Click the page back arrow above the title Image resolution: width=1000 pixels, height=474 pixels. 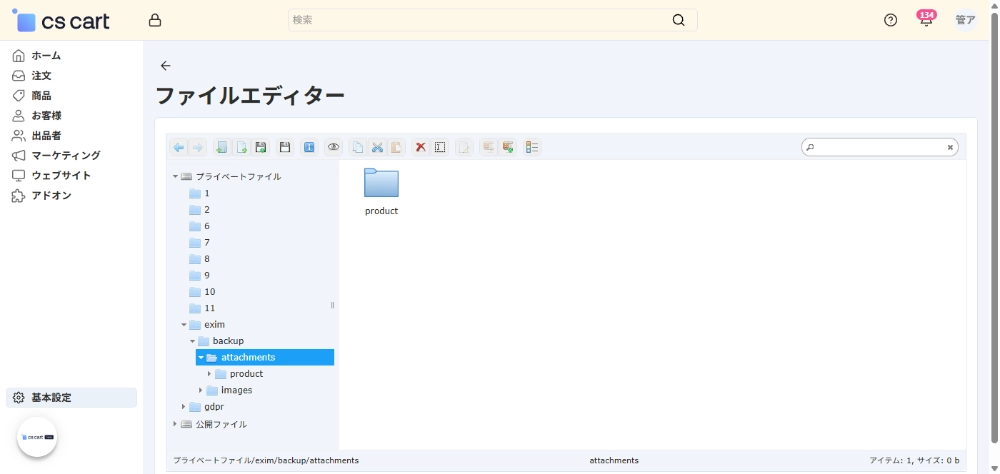[166, 66]
